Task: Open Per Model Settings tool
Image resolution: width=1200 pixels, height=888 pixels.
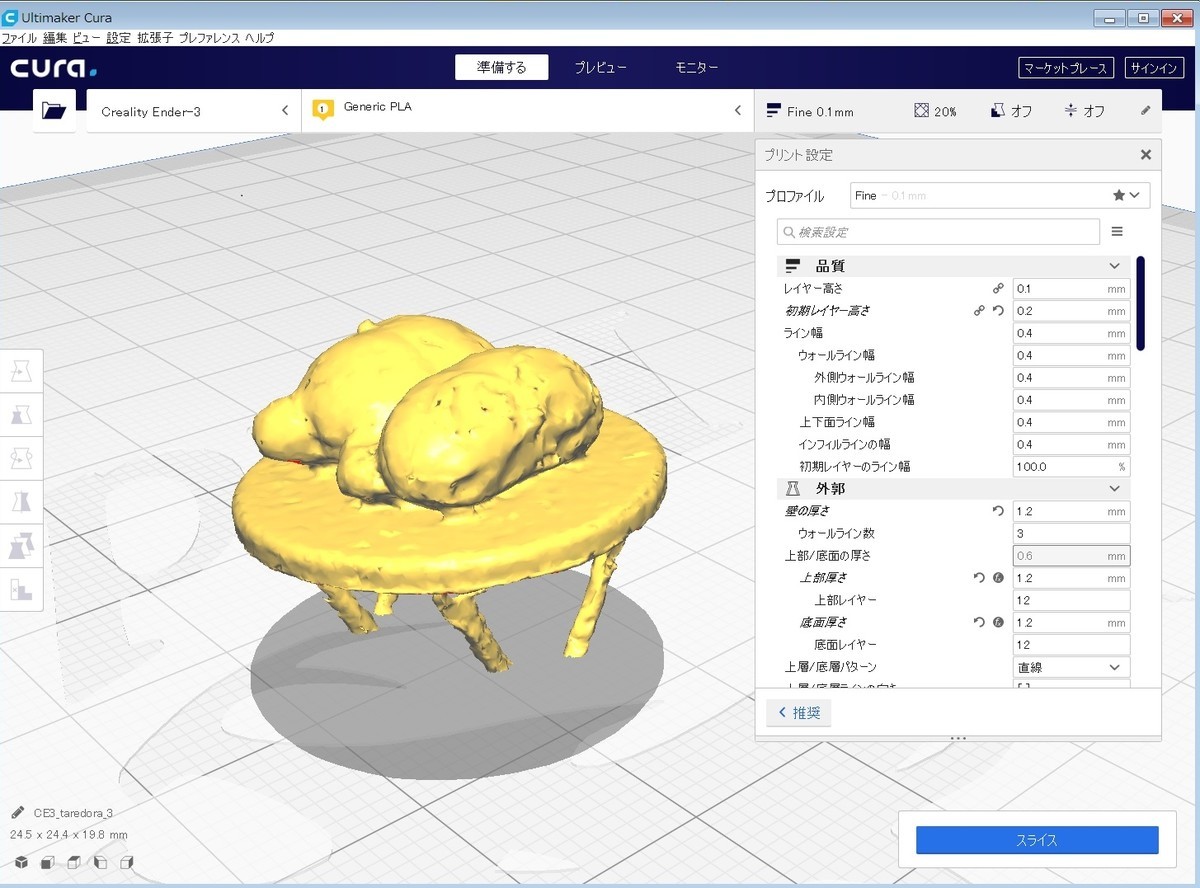Action: [21, 546]
